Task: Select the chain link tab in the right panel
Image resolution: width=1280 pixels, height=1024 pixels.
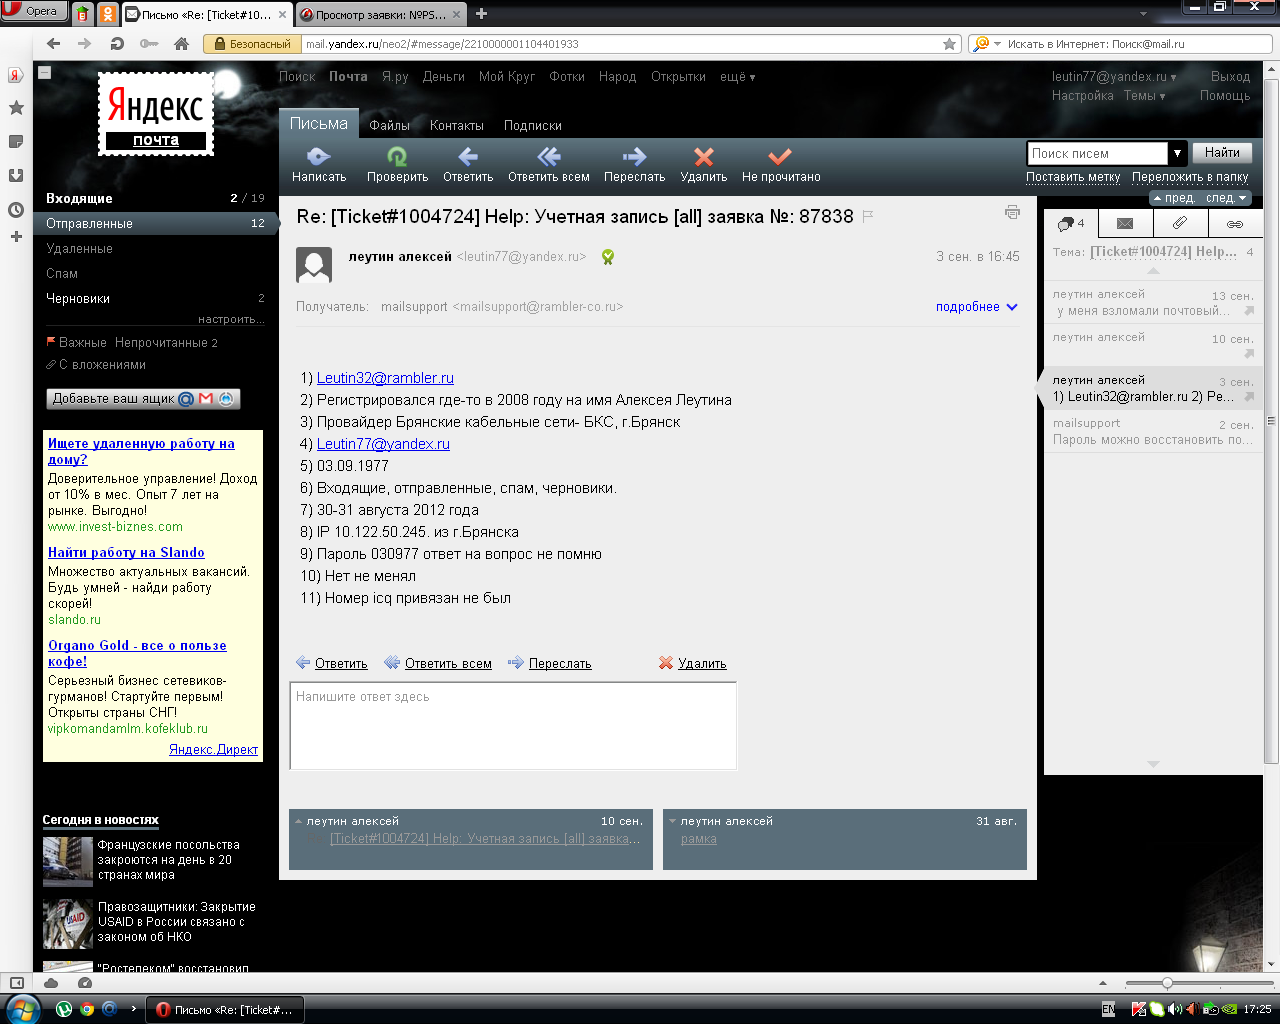Action: coord(1235,223)
